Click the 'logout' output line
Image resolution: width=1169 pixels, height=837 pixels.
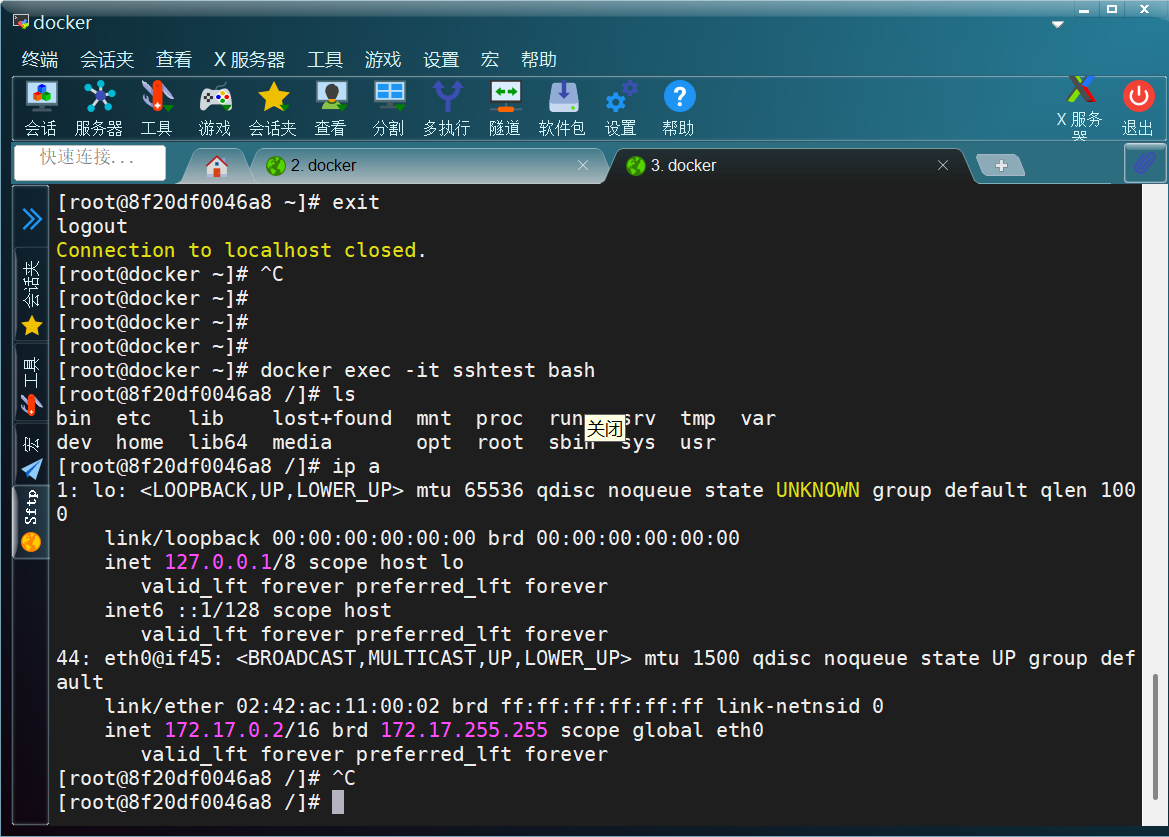point(92,227)
